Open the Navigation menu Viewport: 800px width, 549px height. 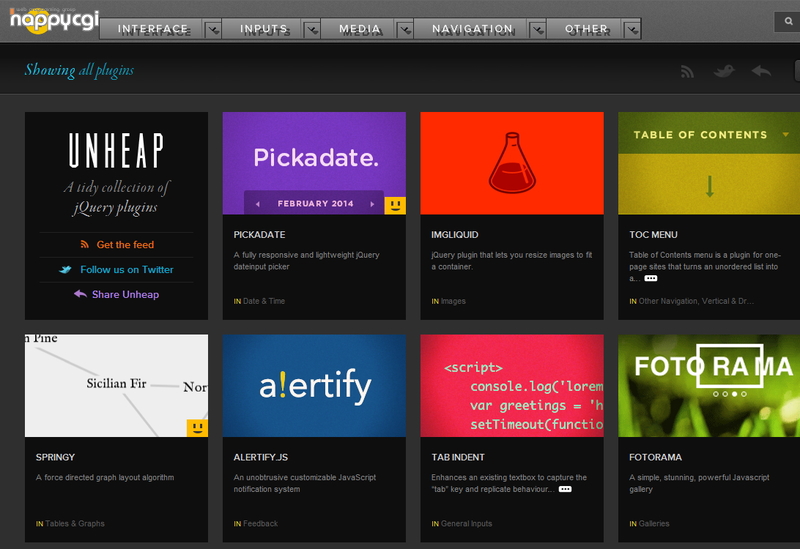pyautogui.click(x=472, y=29)
